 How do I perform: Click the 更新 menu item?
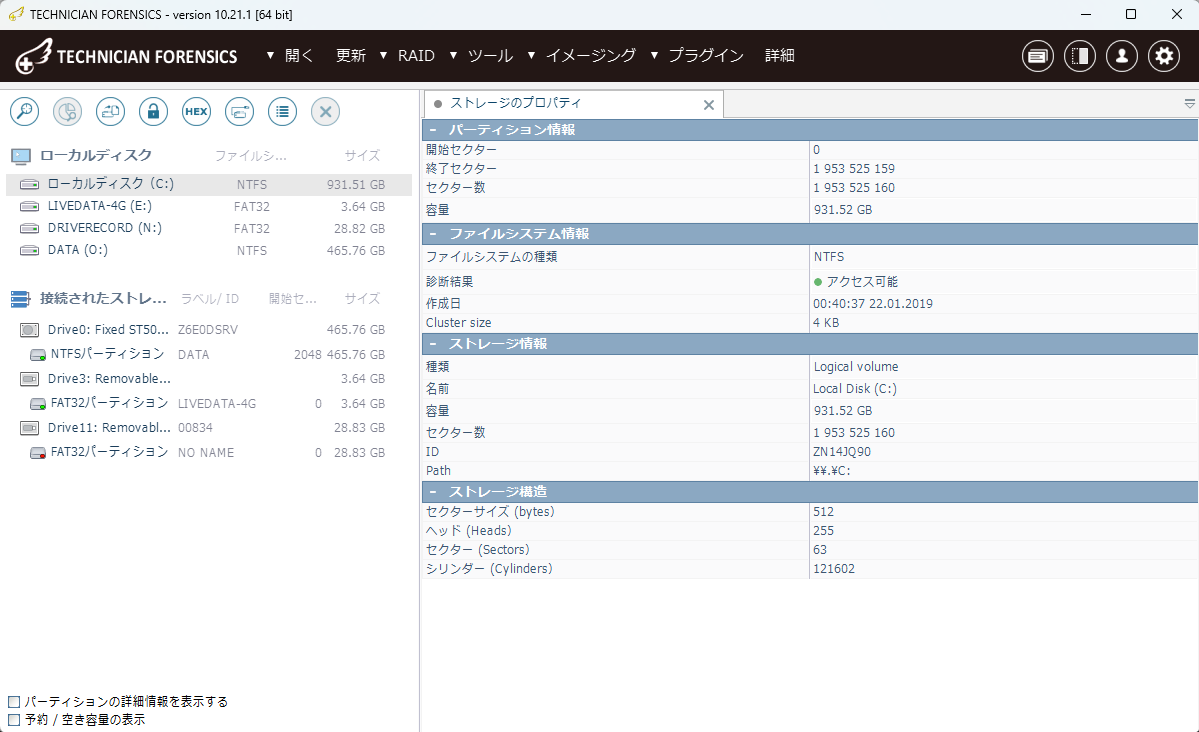[351, 56]
